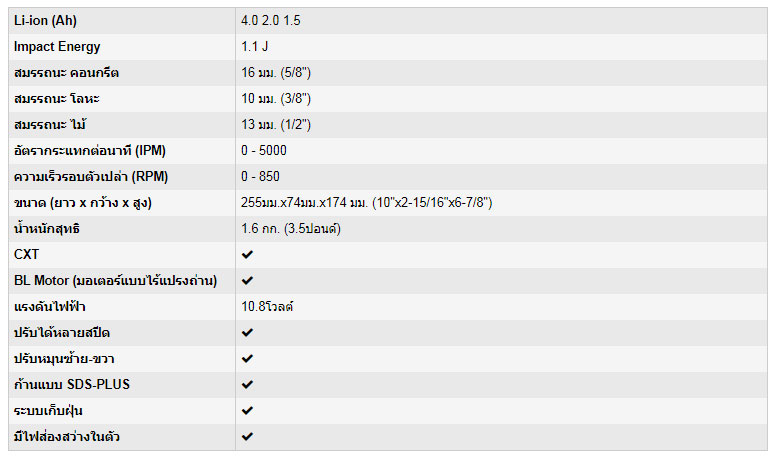The height and width of the screenshot is (458, 780).
Task: Click the checkmark beside ระบบเก็บฝุ่น
Action: 247,410
